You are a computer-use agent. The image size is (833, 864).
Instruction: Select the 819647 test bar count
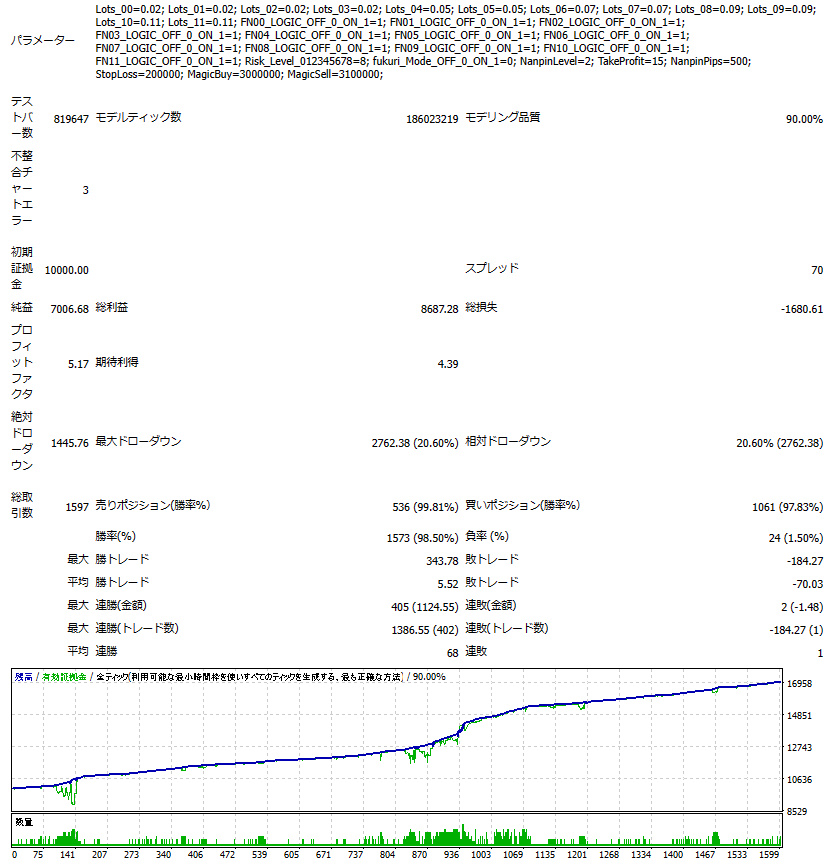pos(71,119)
